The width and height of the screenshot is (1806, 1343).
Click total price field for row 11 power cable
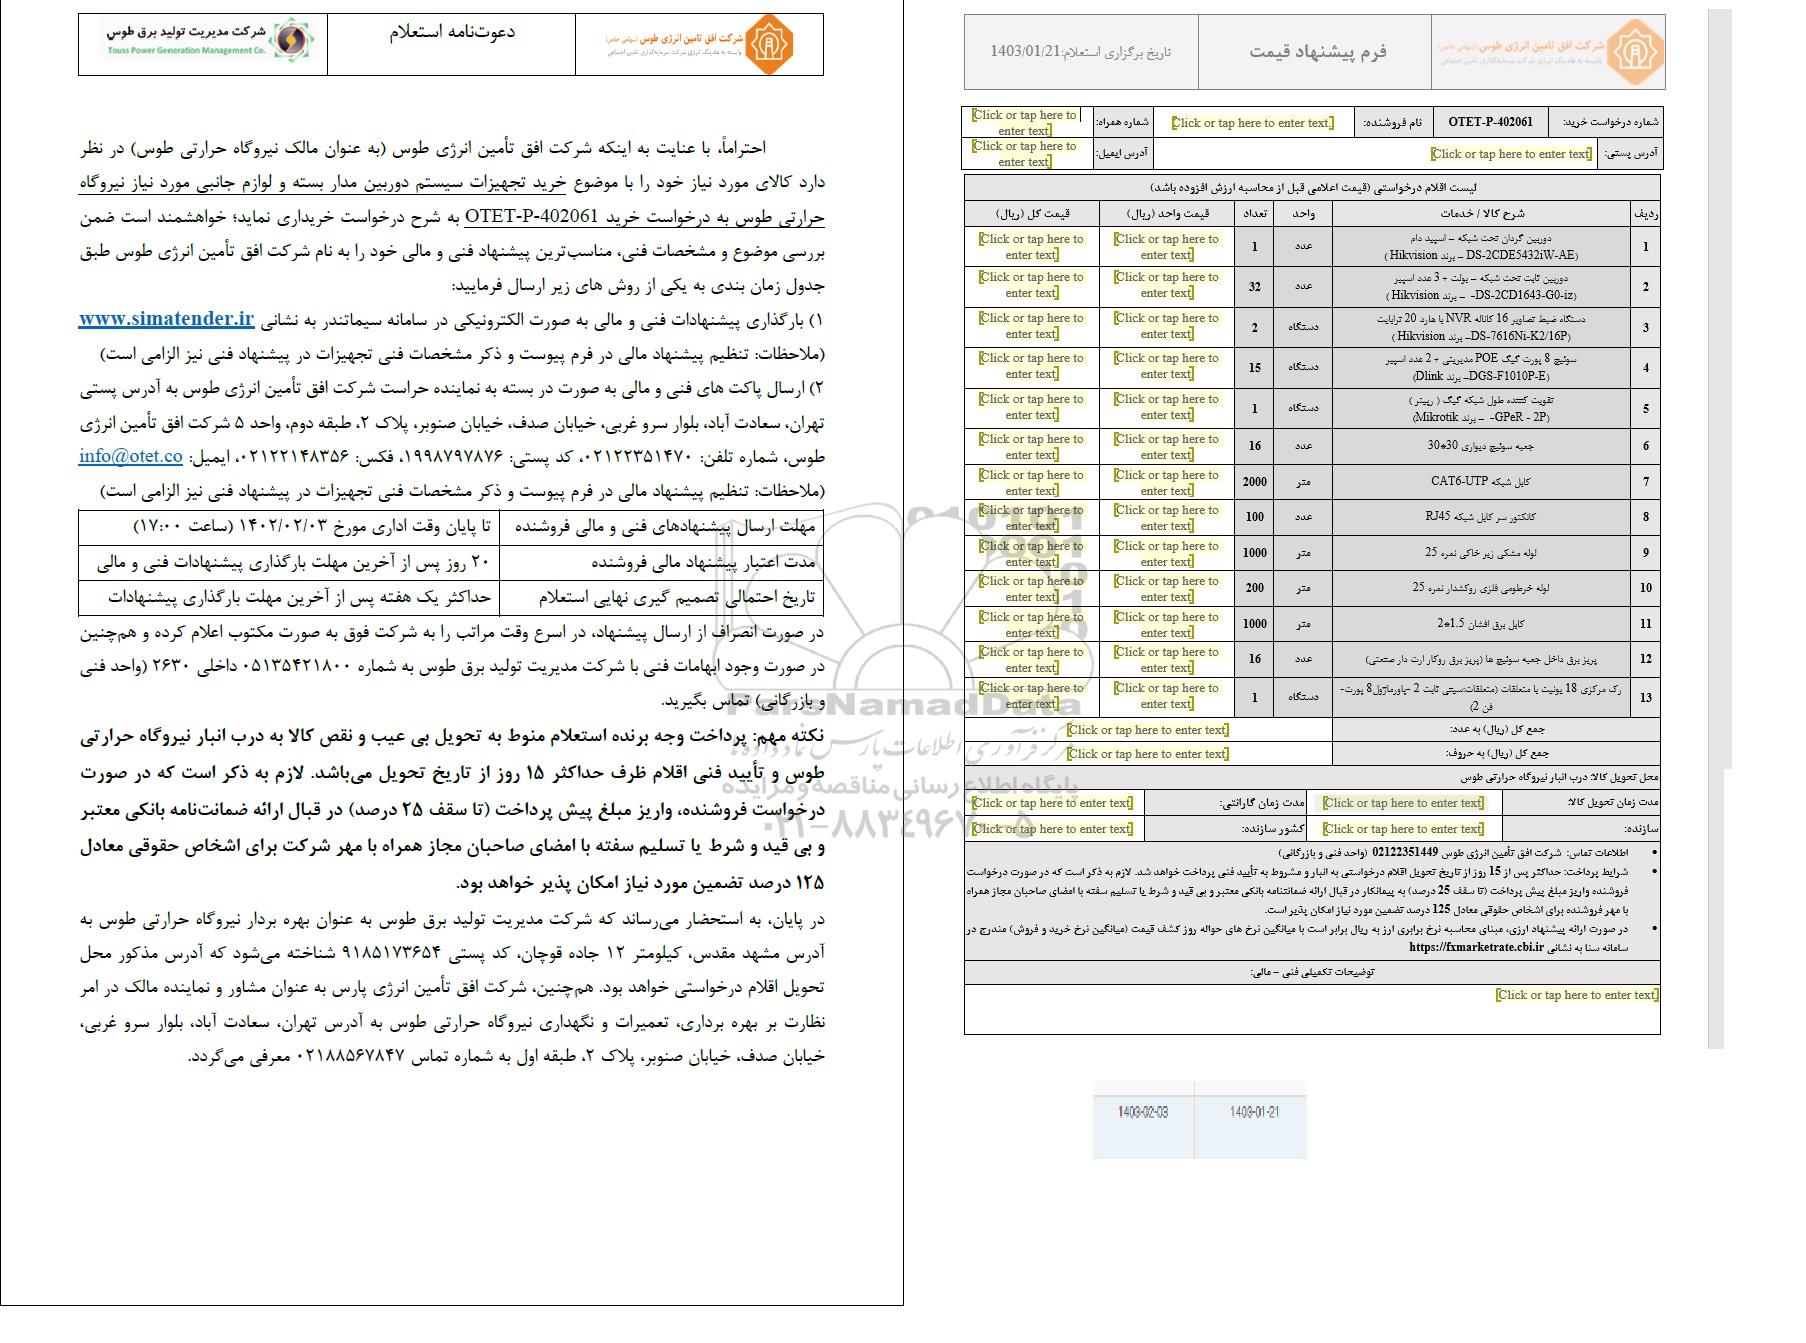(x=1031, y=625)
